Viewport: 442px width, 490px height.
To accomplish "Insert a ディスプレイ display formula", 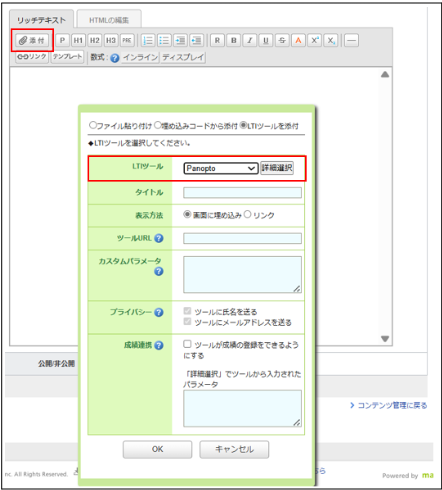I will (x=183, y=57).
